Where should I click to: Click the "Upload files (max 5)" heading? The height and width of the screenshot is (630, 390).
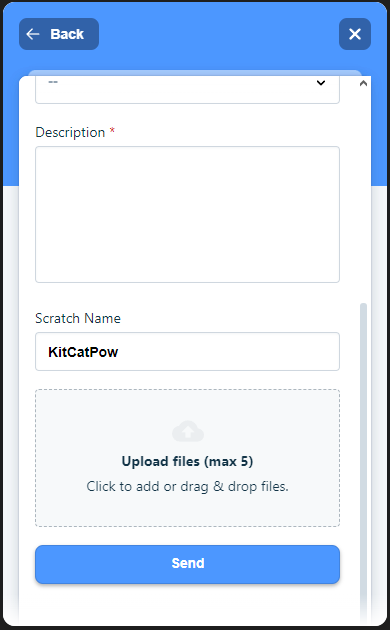pos(187,461)
